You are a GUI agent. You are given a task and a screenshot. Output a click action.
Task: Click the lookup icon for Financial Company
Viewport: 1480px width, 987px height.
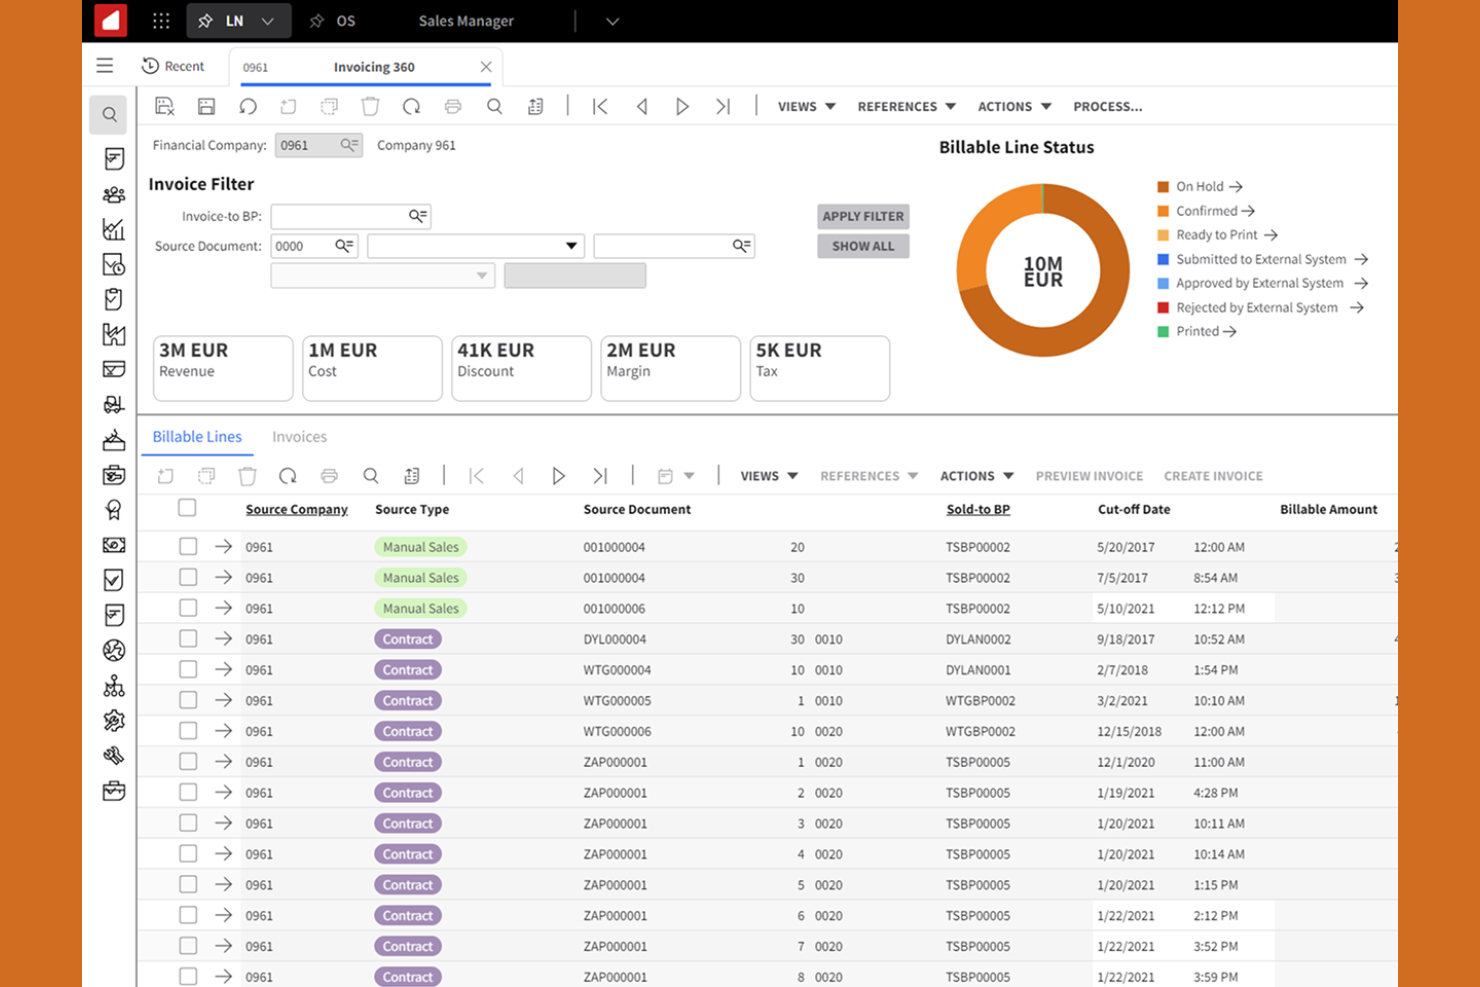[x=349, y=145]
